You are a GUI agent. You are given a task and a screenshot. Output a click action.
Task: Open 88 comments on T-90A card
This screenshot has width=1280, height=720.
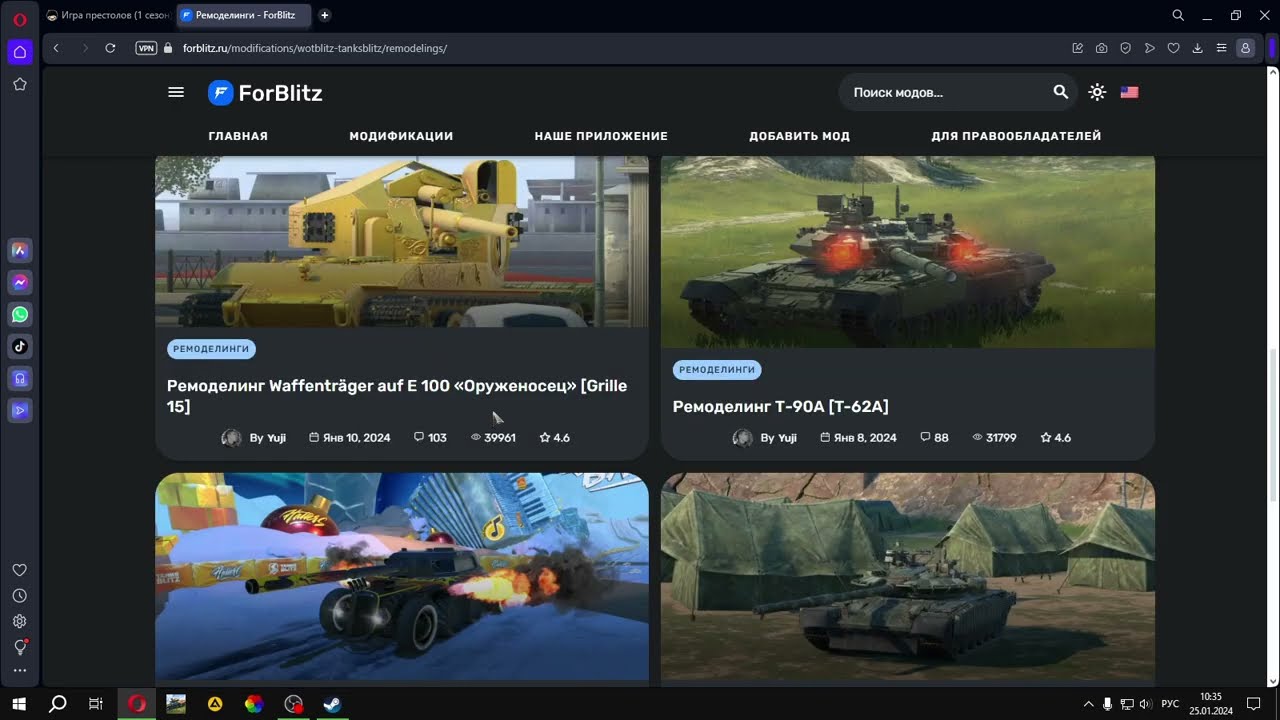(x=934, y=438)
